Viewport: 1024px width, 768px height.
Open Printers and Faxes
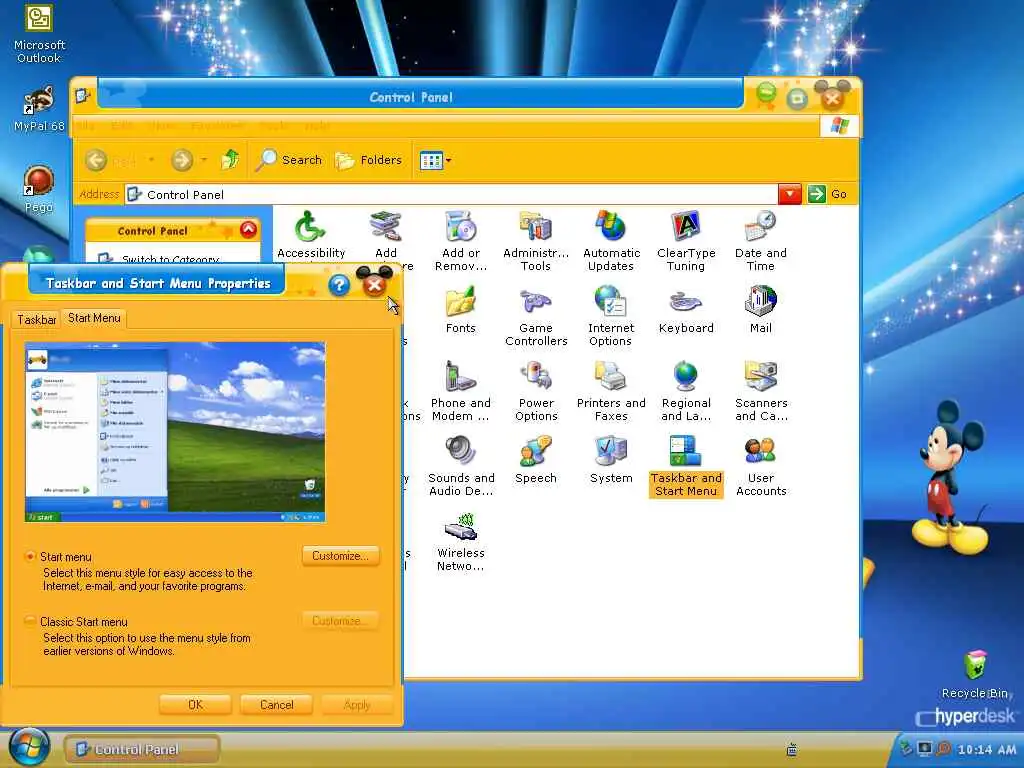click(611, 391)
